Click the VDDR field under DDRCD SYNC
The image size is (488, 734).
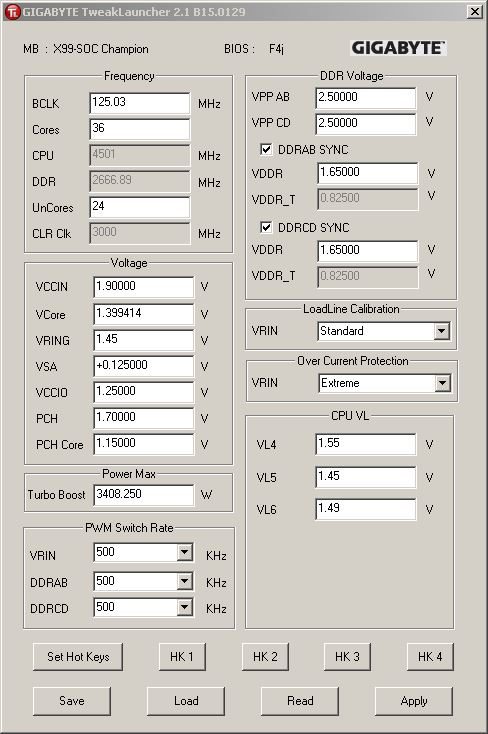tap(367, 250)
